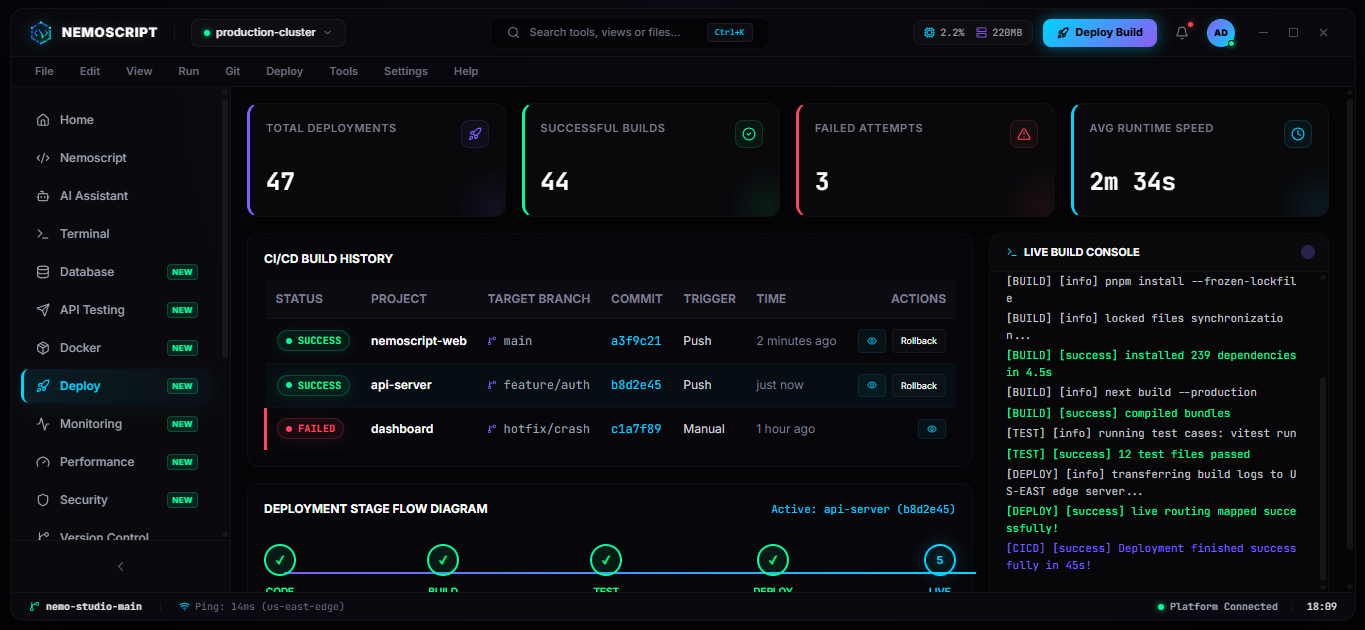Click the CPU usage 2.2% indicator
The height and width of the screenshot is (630, 1365).
click(945, 33)
